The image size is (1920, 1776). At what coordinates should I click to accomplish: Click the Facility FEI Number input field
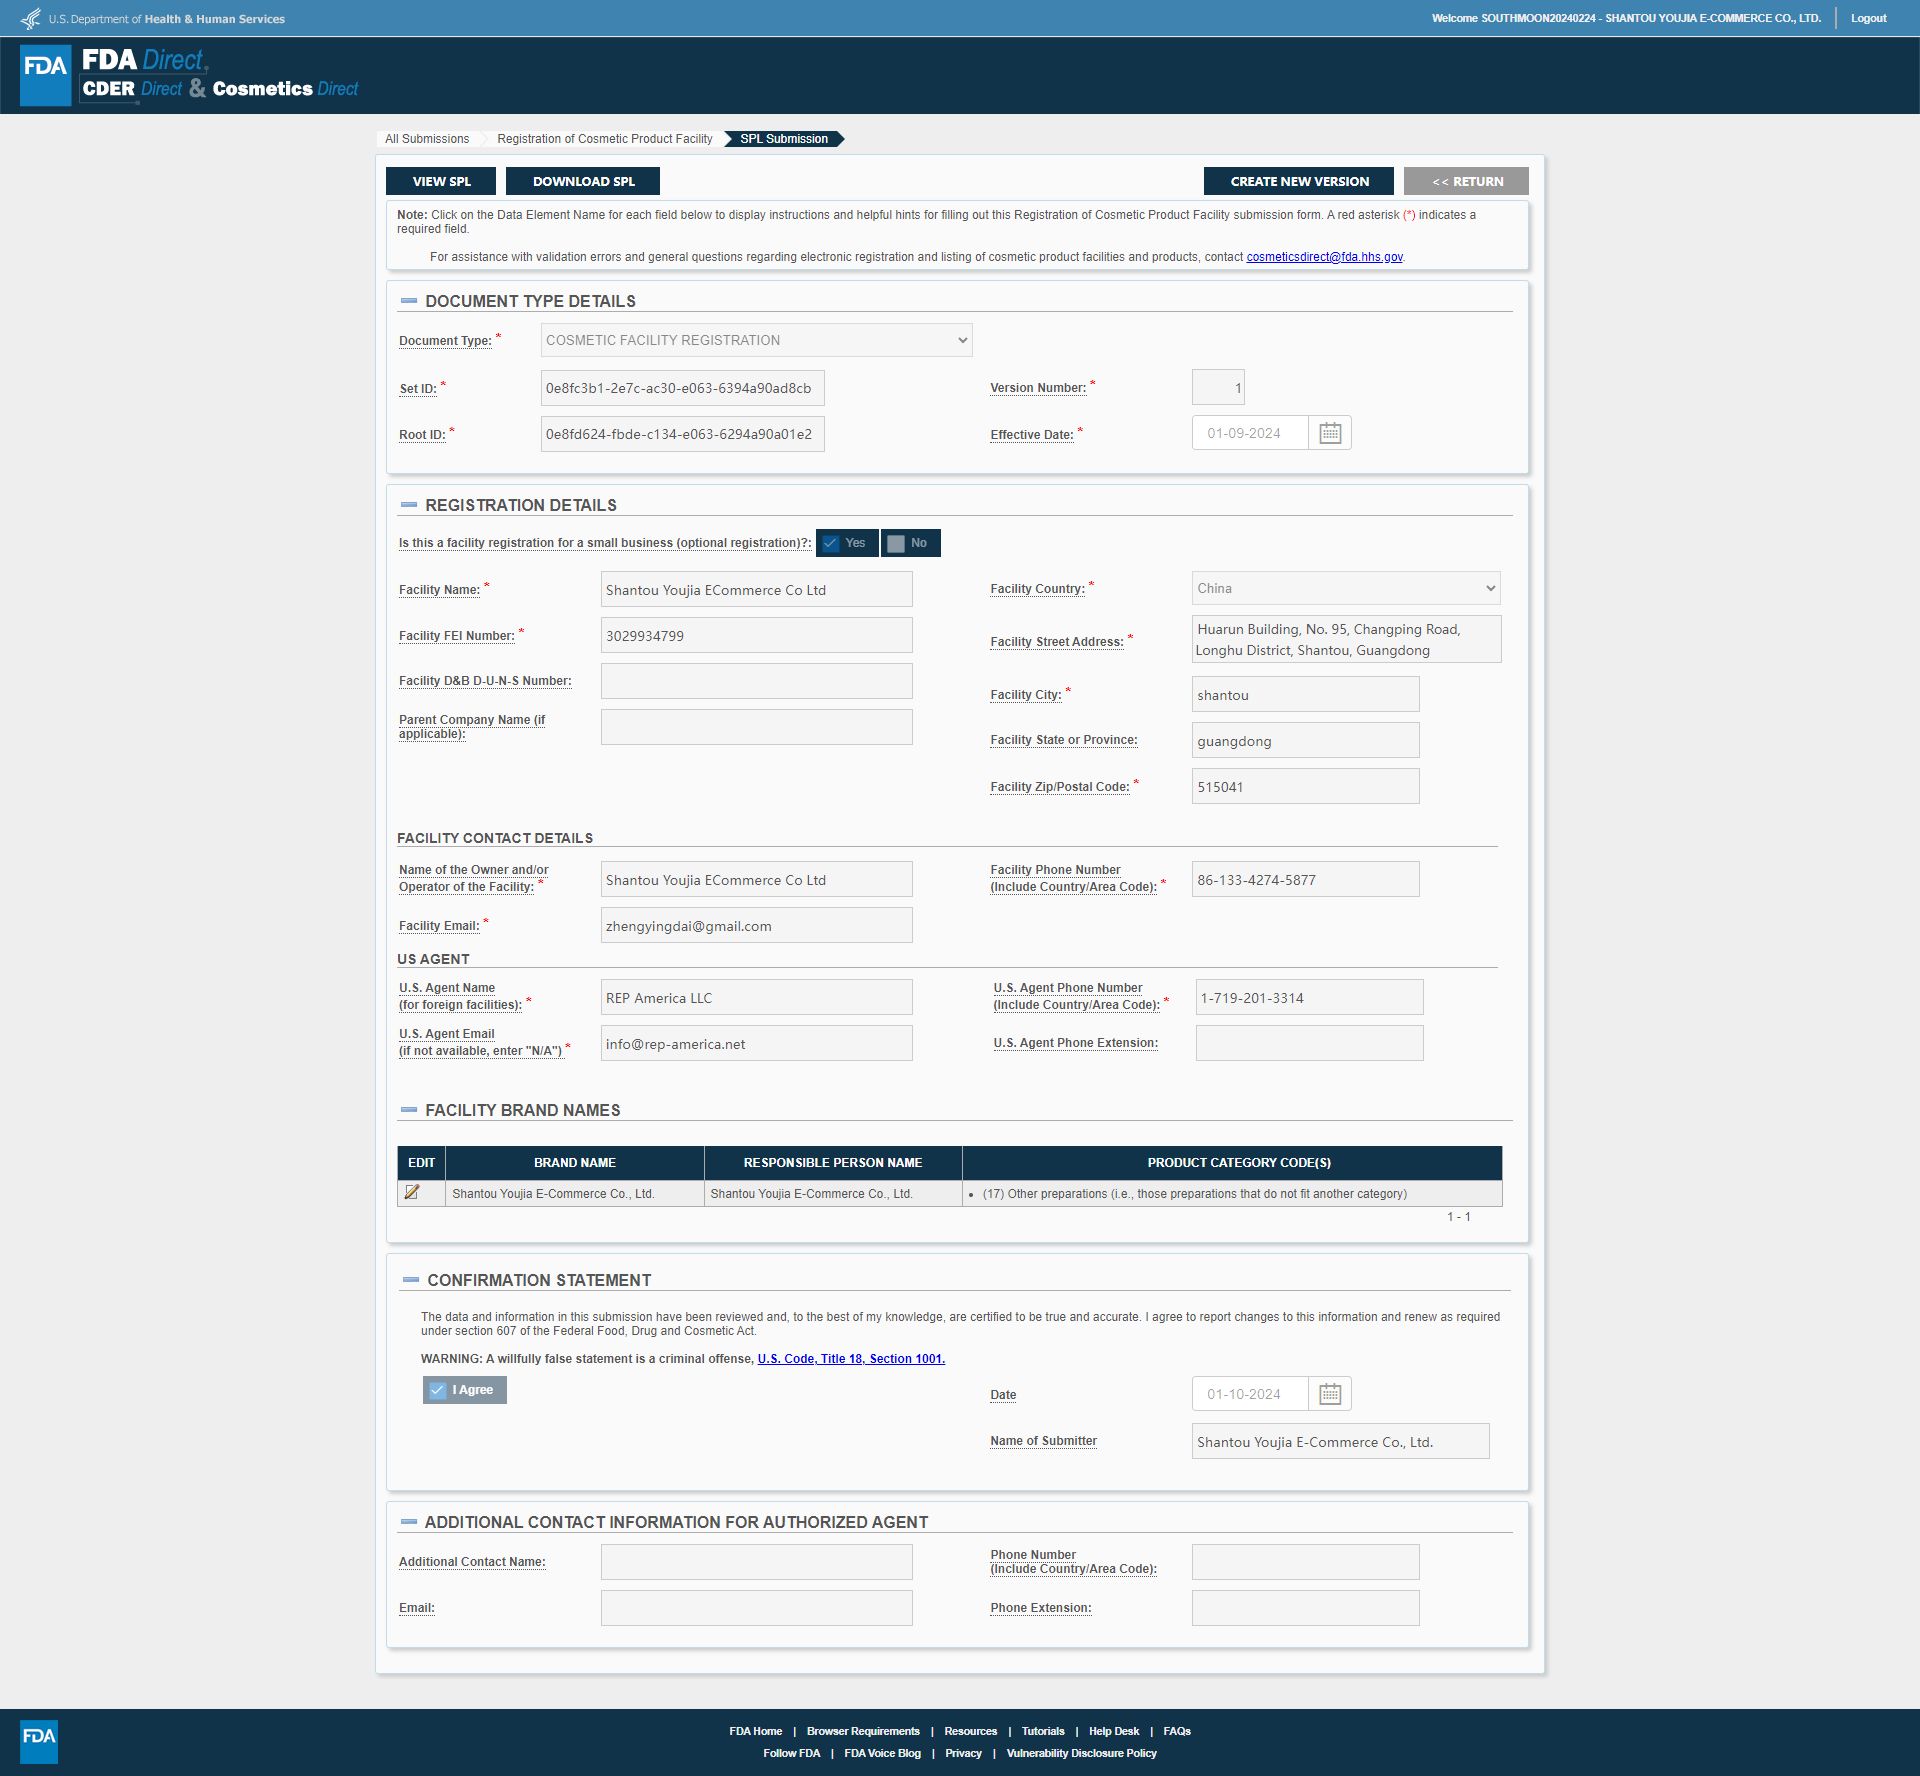coord(754,635)
